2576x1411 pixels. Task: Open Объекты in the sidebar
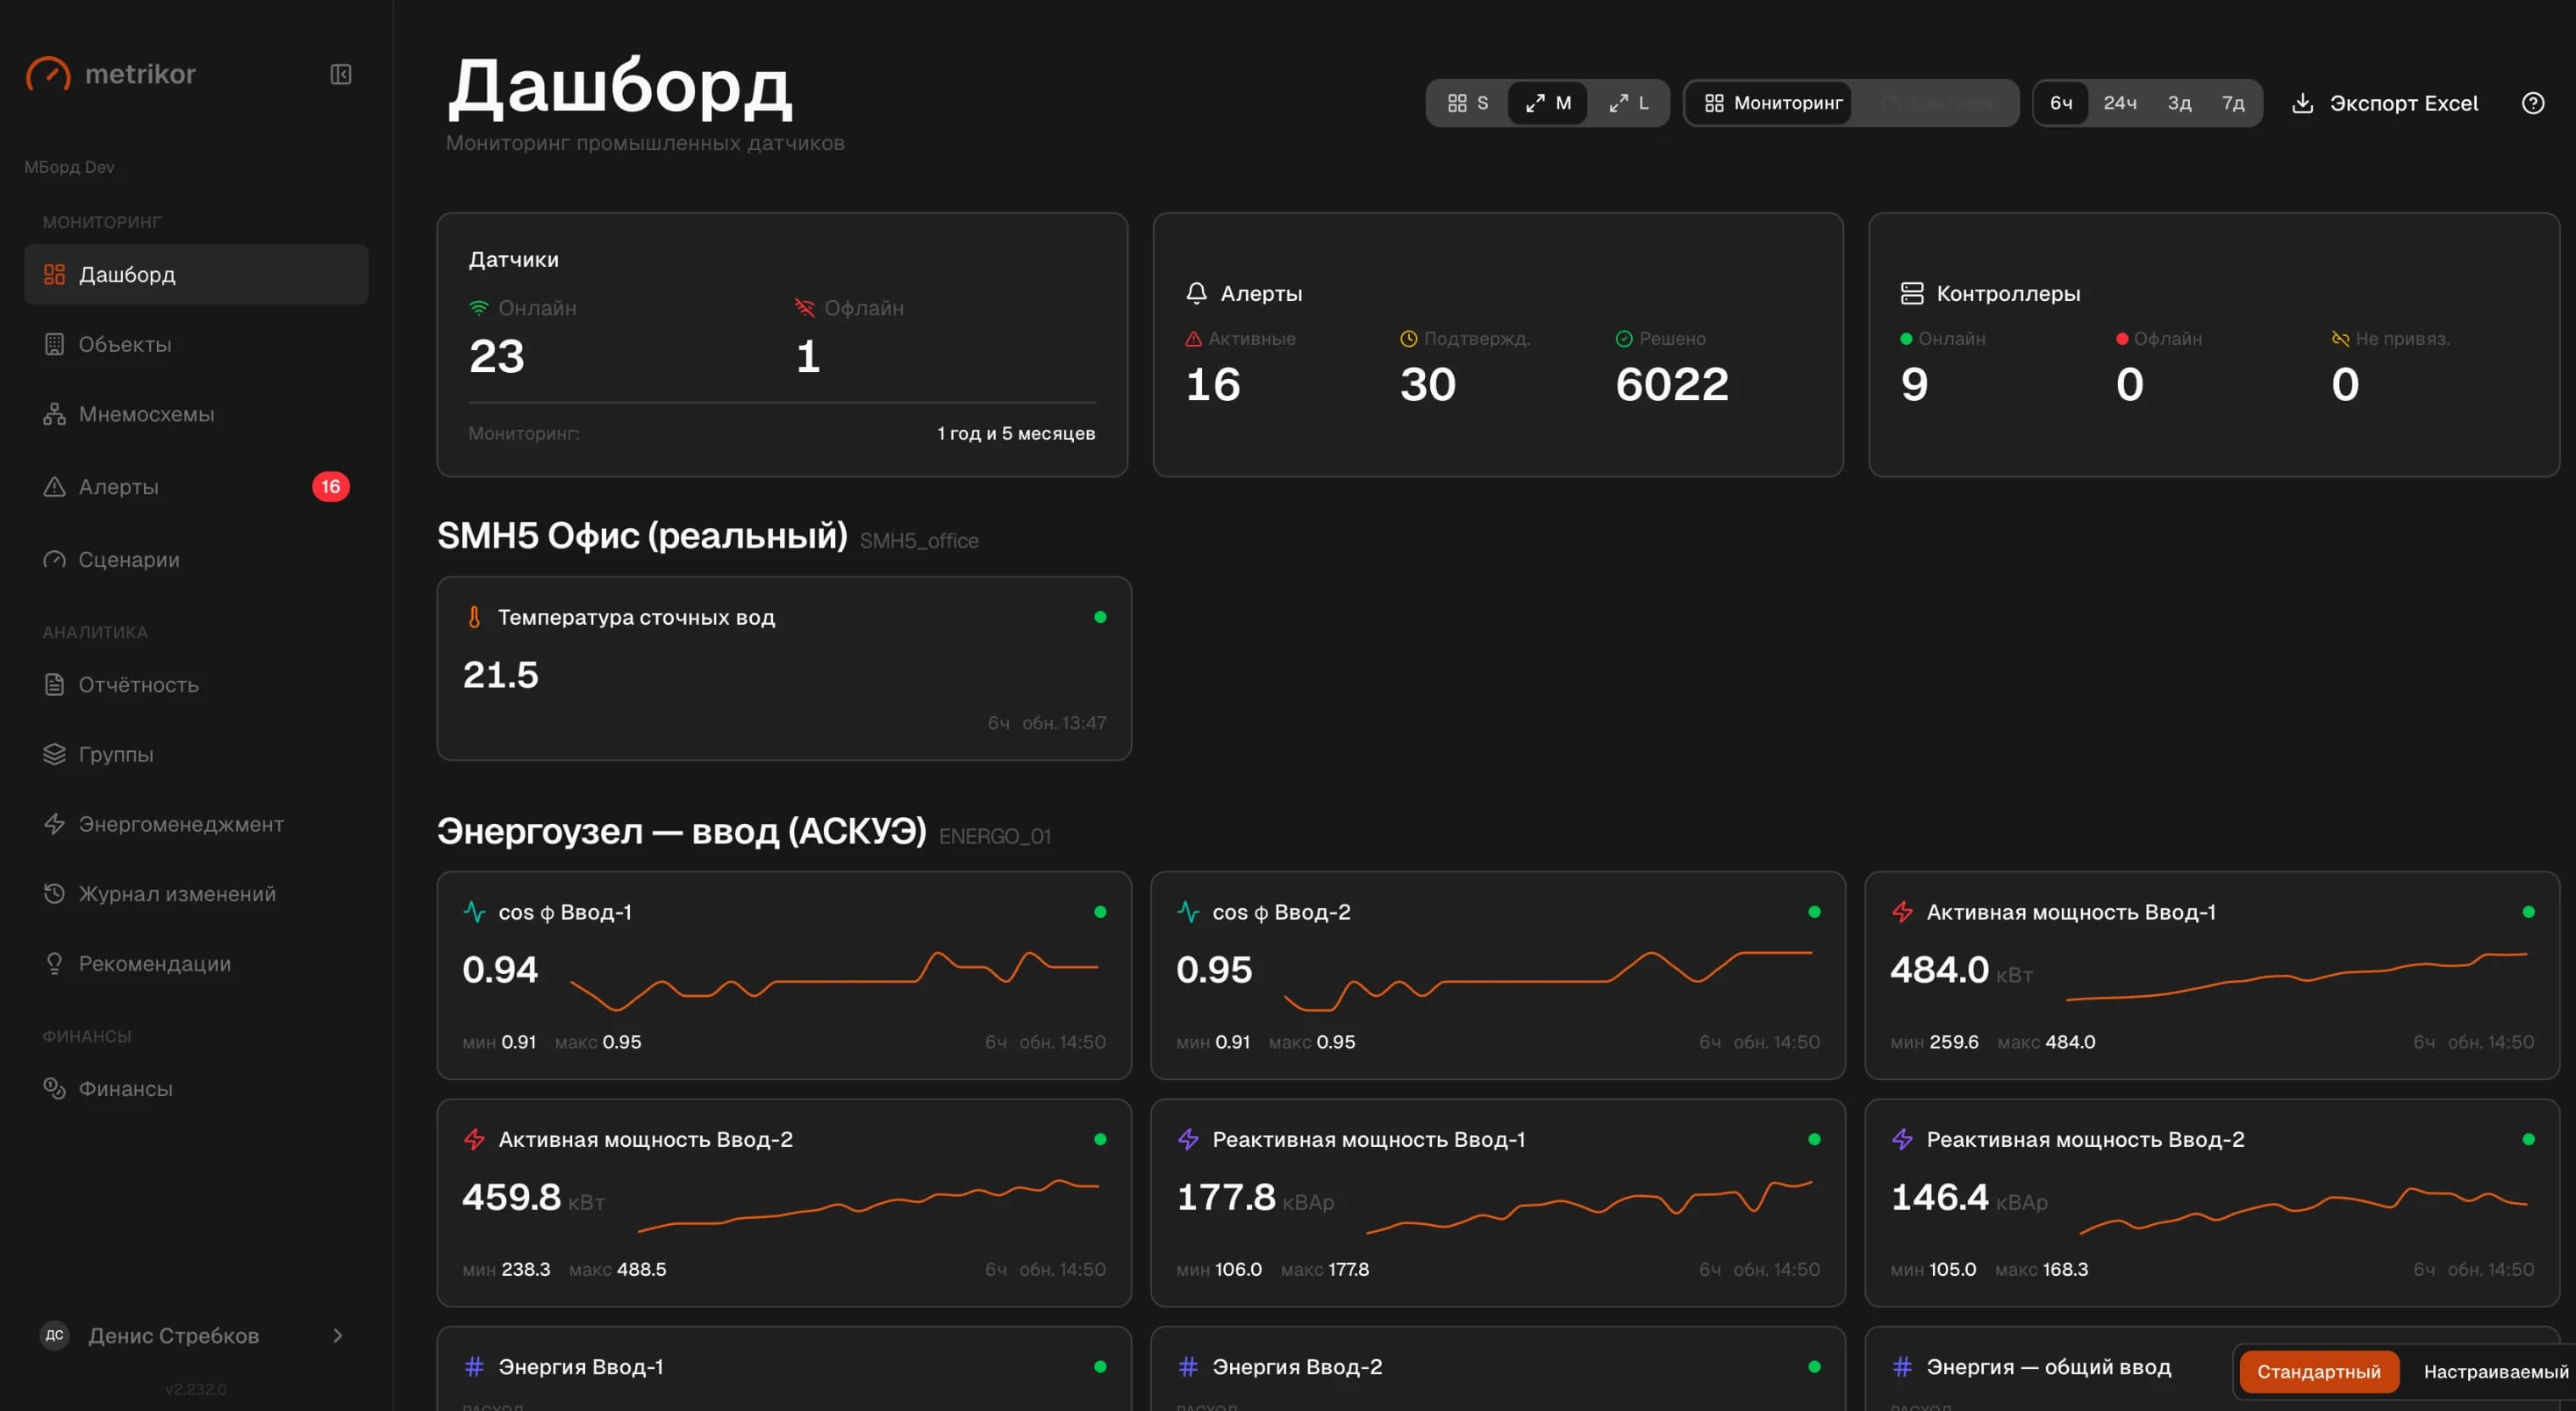(196, 344)
